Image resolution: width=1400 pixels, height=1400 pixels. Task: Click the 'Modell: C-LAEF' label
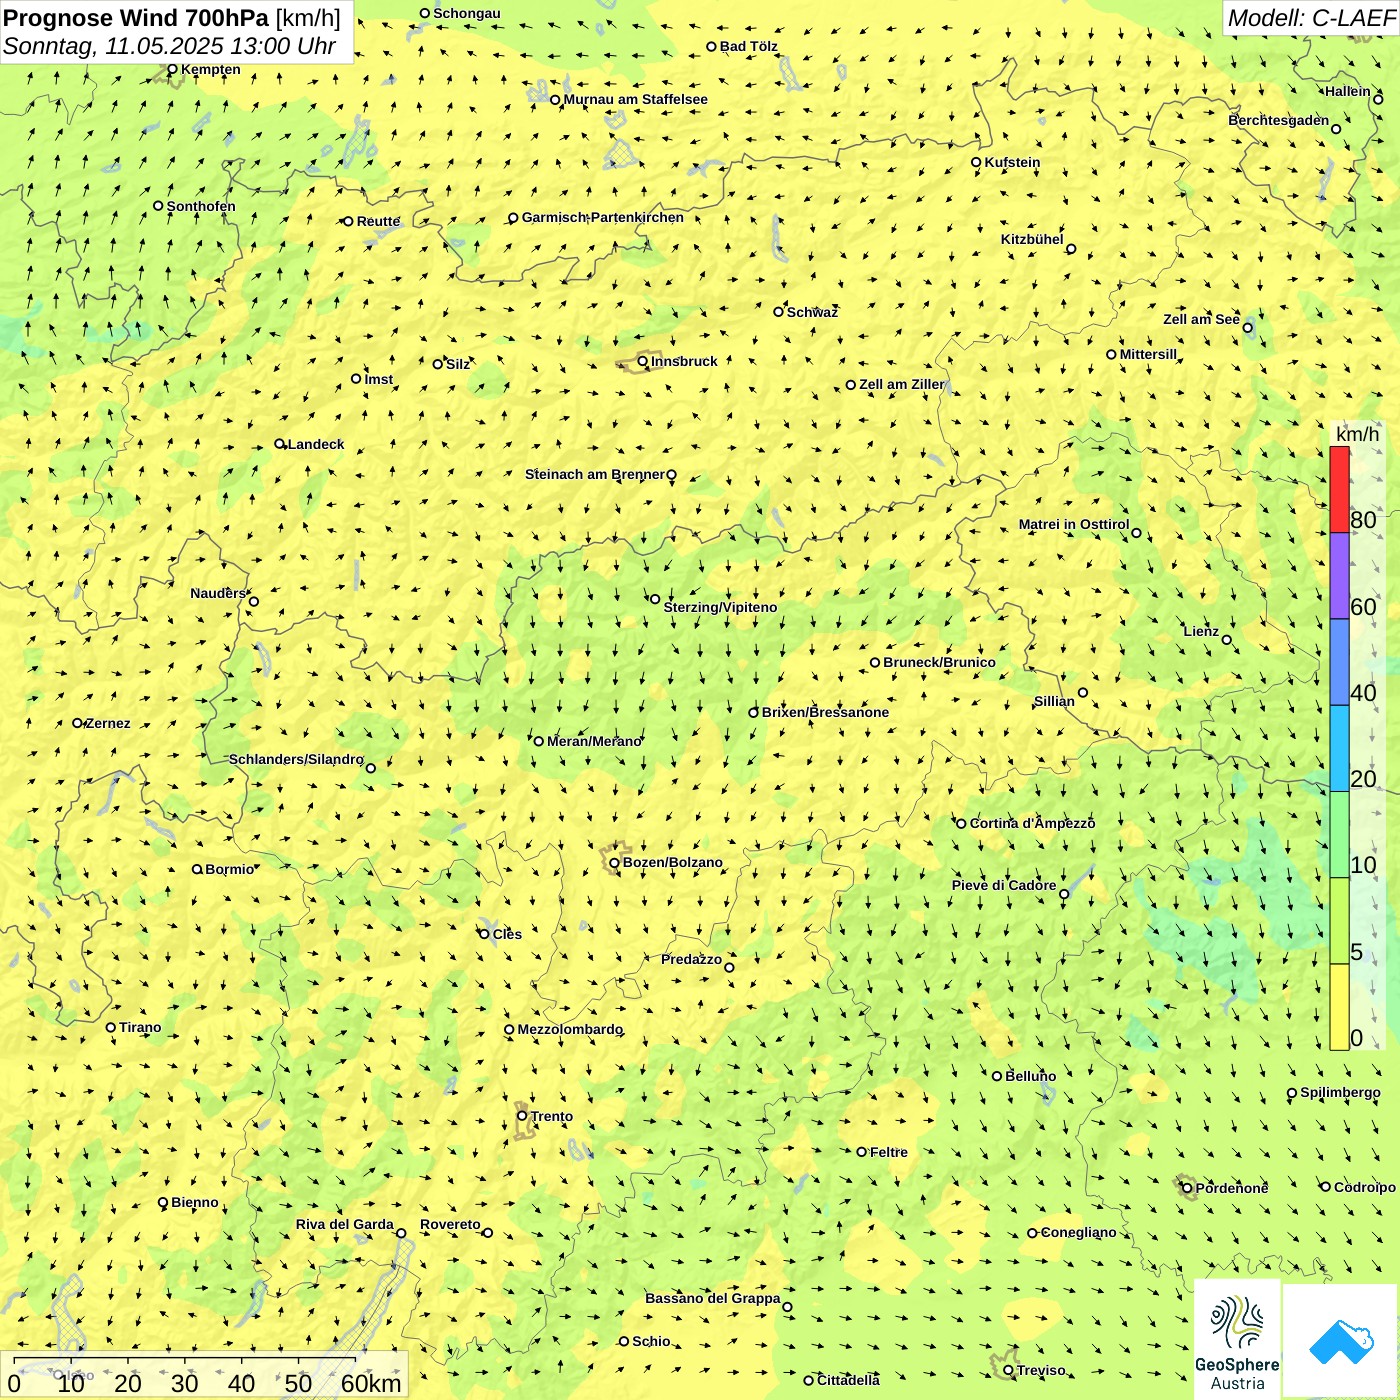[x=1311, y=18]
